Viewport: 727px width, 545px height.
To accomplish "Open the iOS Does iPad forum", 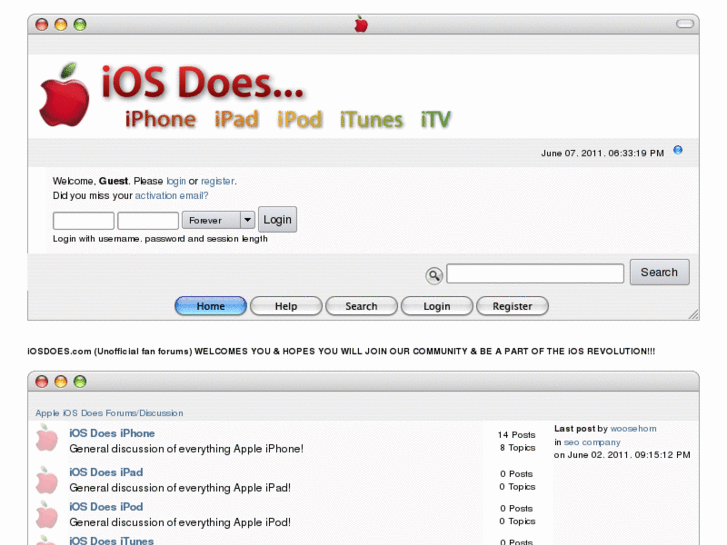I will pos(106,472).
